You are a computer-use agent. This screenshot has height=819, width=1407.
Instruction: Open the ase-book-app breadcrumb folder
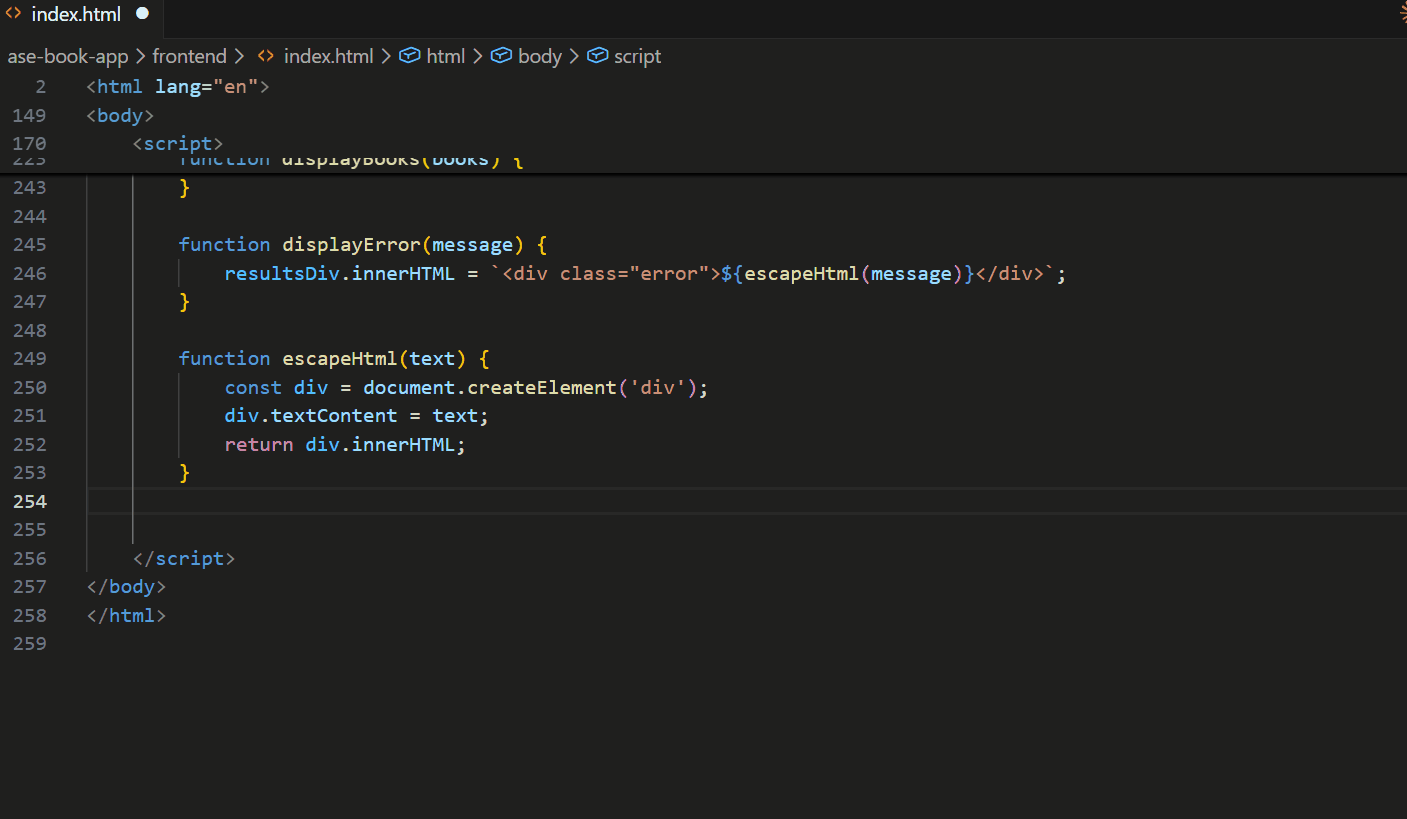[68, 57]
